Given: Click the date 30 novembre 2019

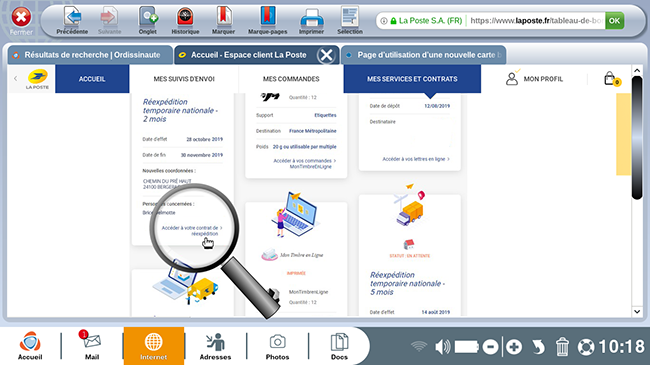Looking at the screenshot, I should tap(201, 155).
